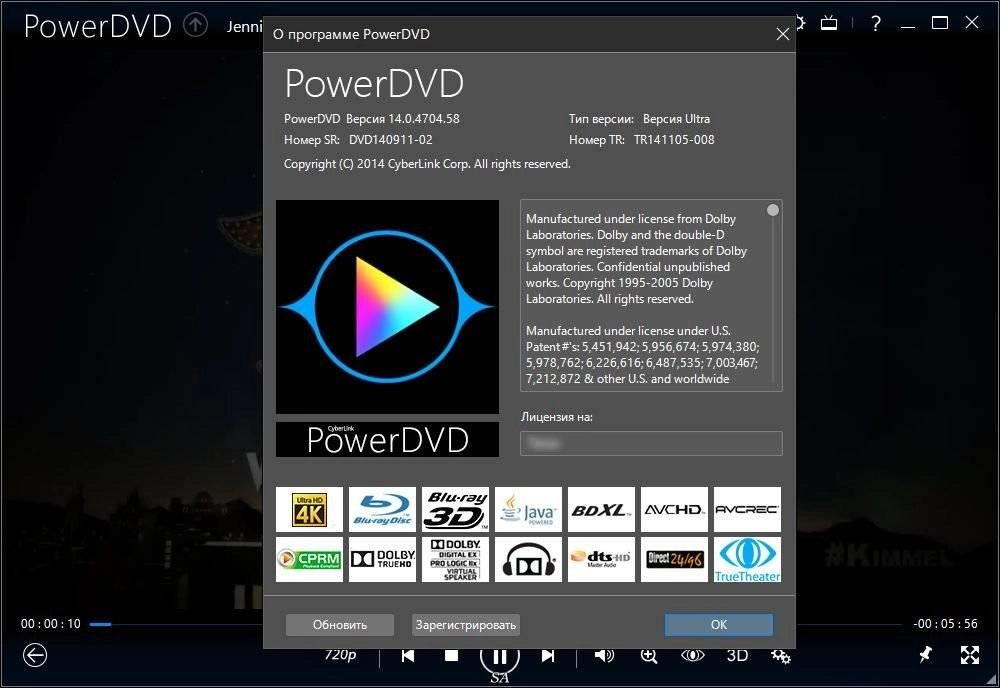The image size is (1000, 688).
Task: Close the О программе PowerDVD dialog
Action: click(x=783, y=34)
